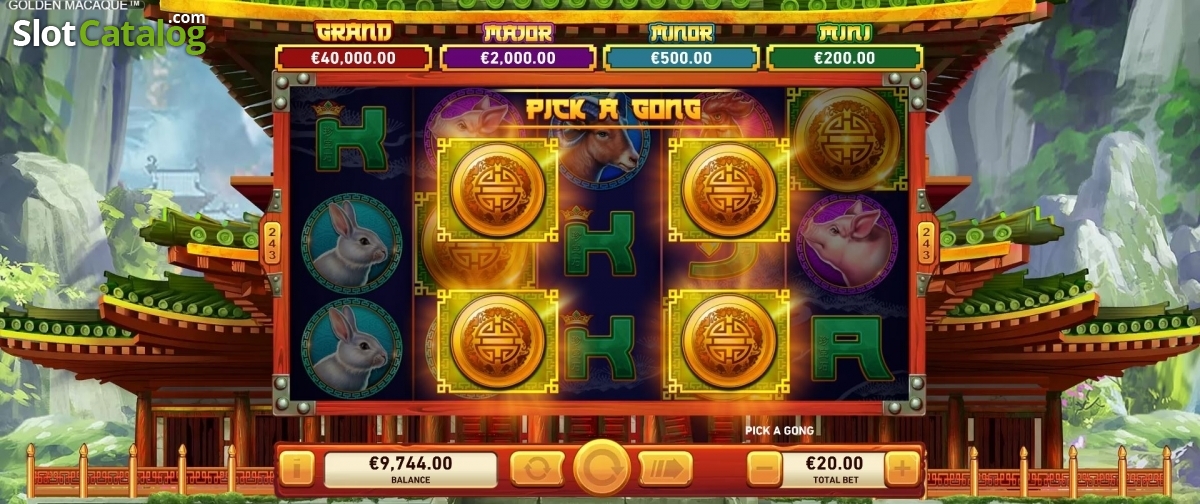Enable turbo mode fast-forward button
This screenshot has width=1200, height=504.
coord(665,468)
